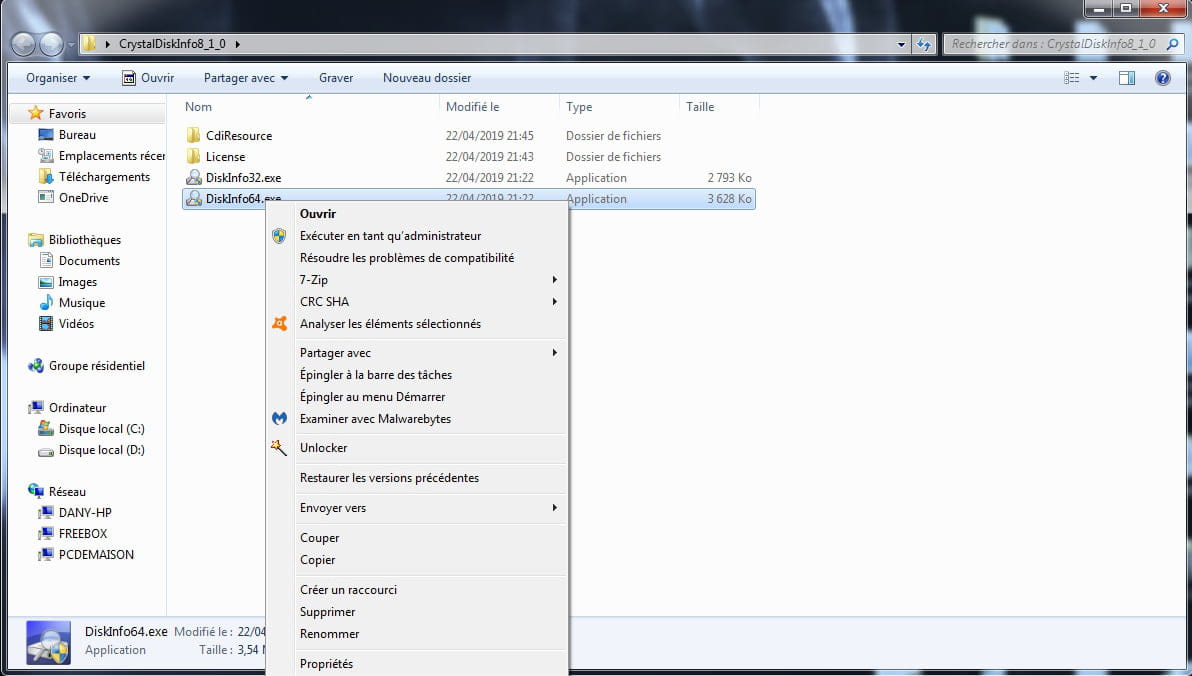Open the address bar history dropdown arrow
The image size is (1192, 676).
coord(902,44)
